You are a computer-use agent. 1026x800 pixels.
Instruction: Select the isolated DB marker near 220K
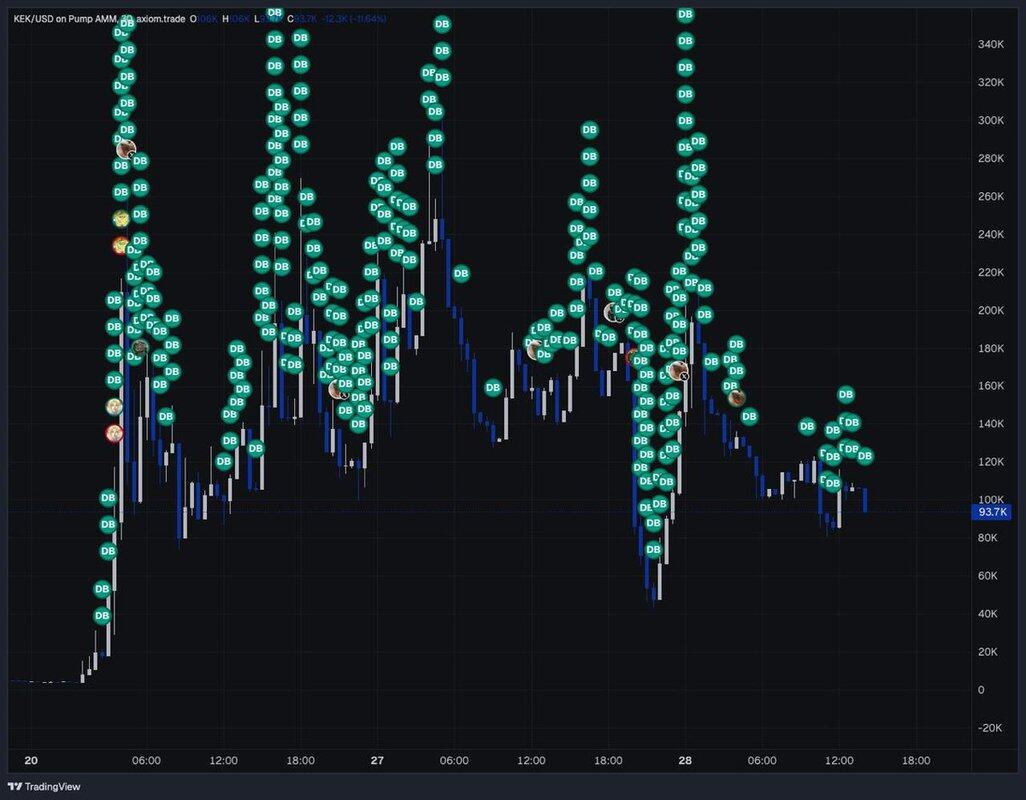(461, 273)
